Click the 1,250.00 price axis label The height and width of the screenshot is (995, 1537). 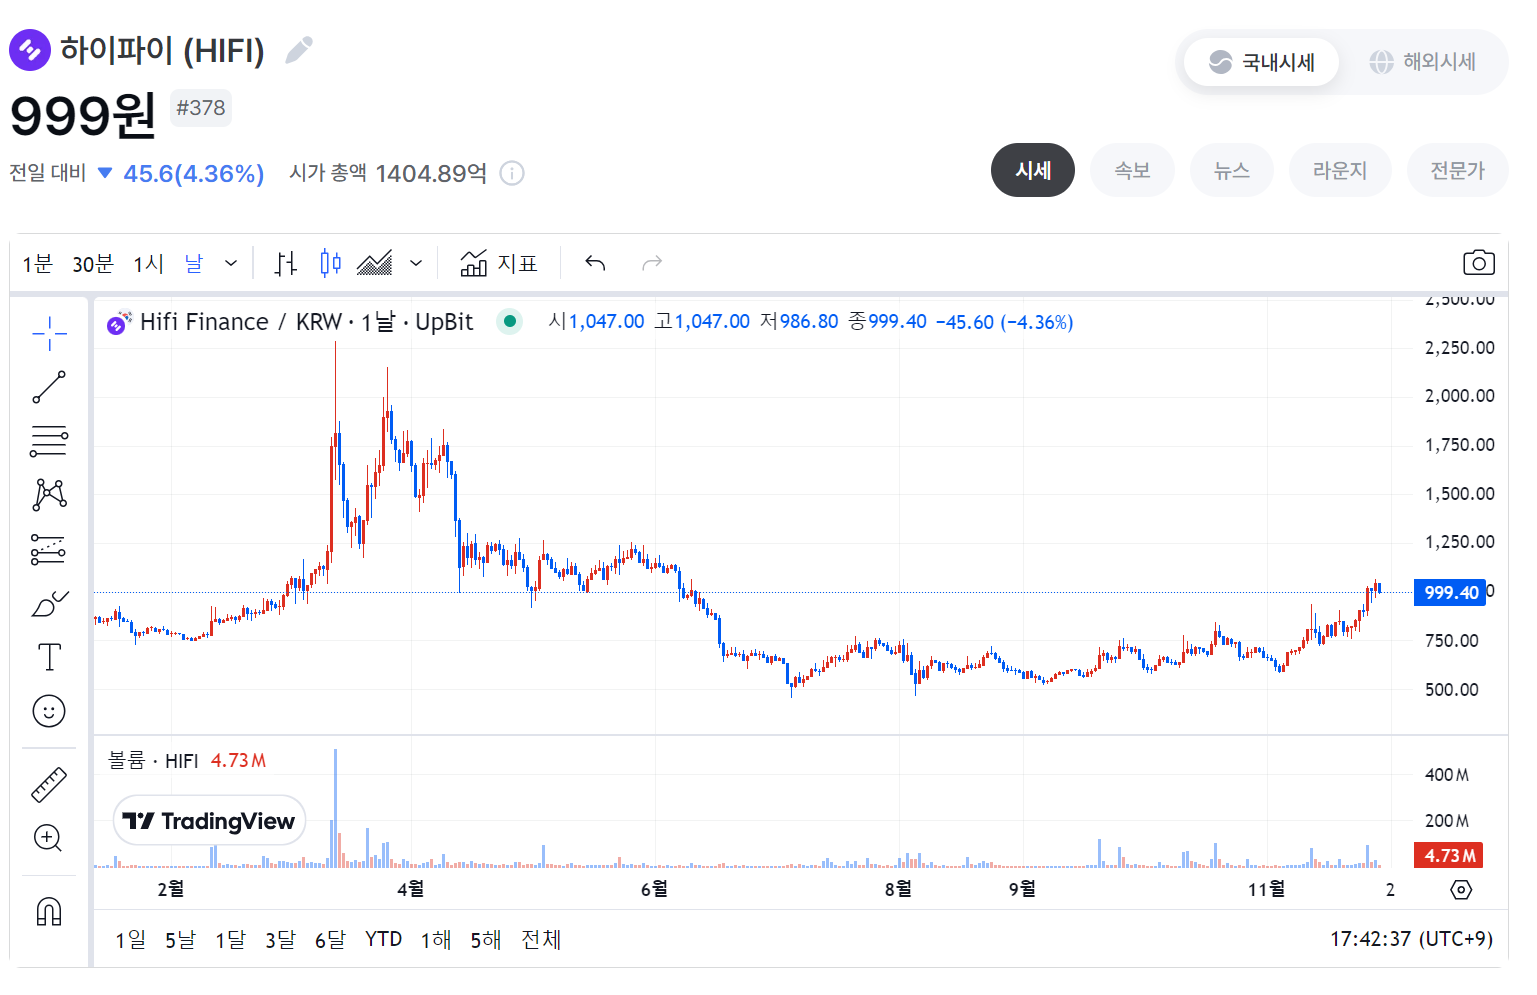[1459, 542]
